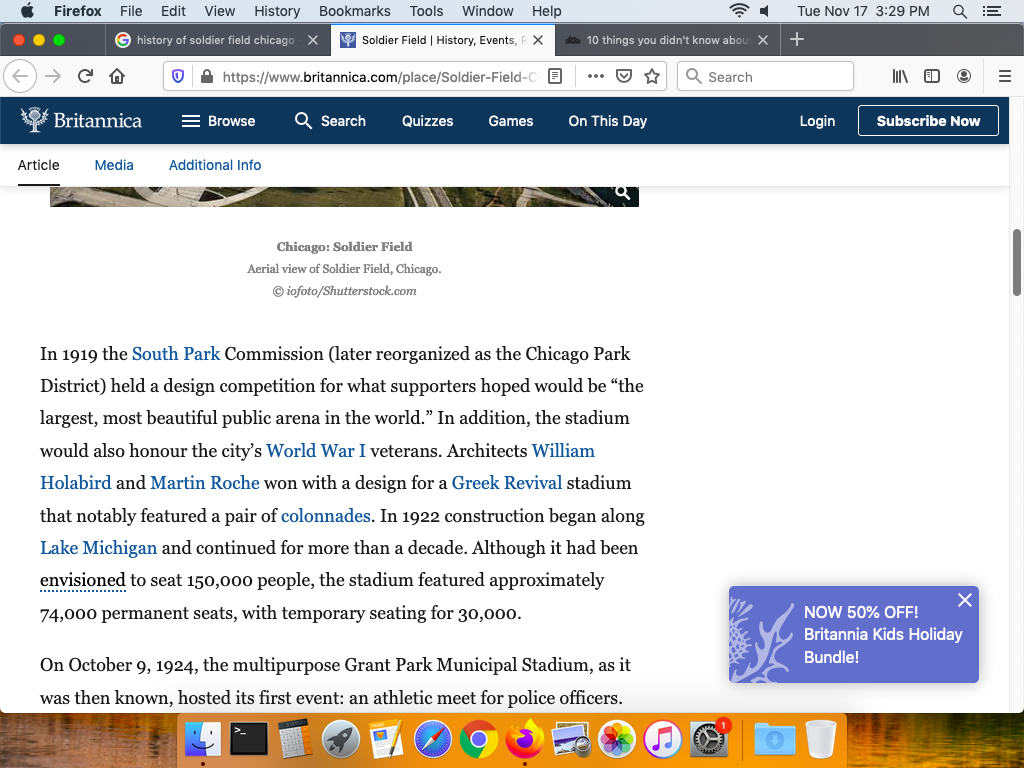1024x768 pixels.
Task: Open a new tab with plus button
Action: (x=797, y=40)
